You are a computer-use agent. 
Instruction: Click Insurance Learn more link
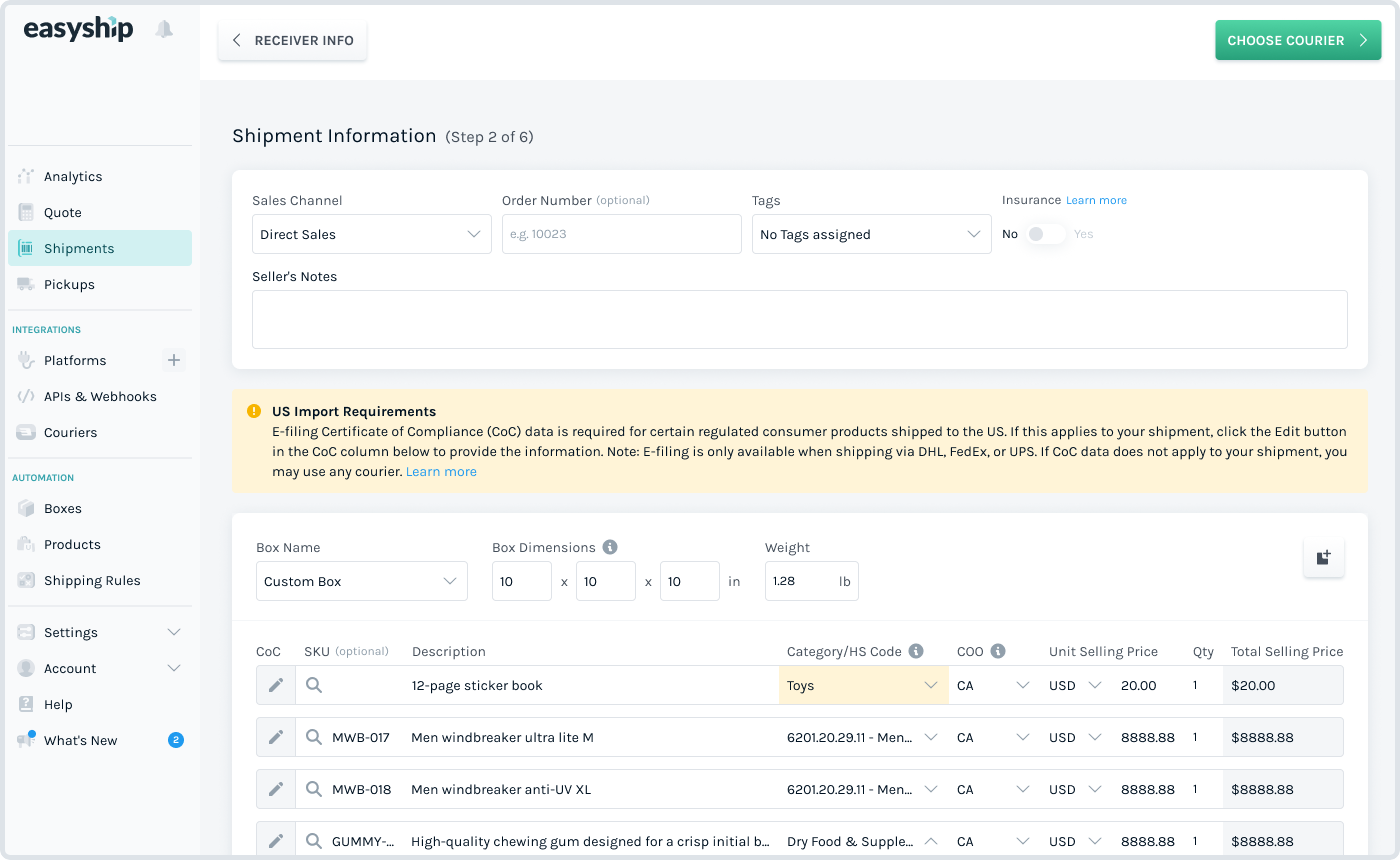(x=1096, y=200)
